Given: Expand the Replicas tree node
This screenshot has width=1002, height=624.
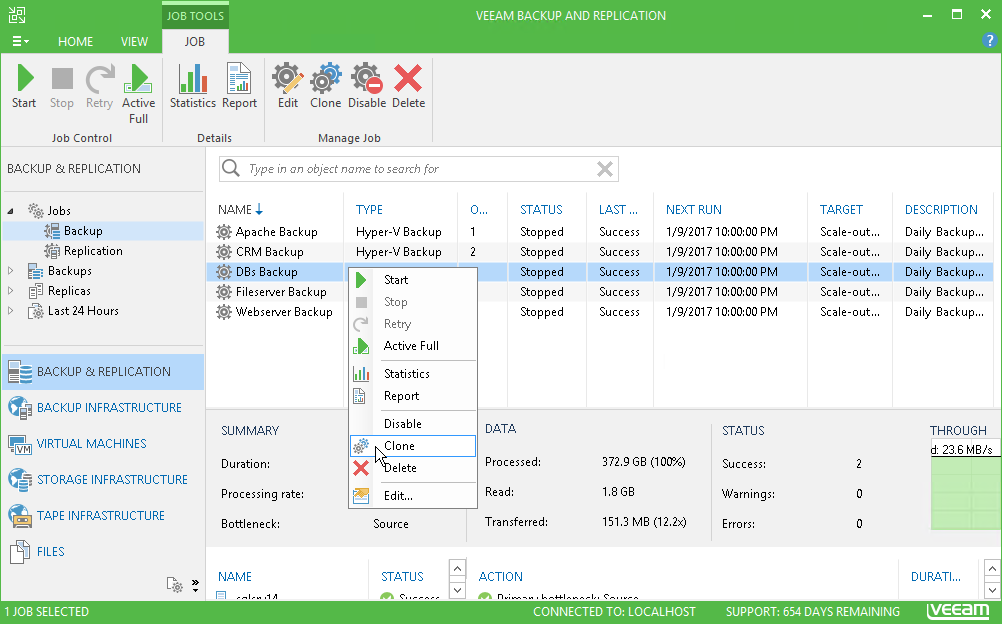Looking at the screenshot, I should (x=11, y=291).
